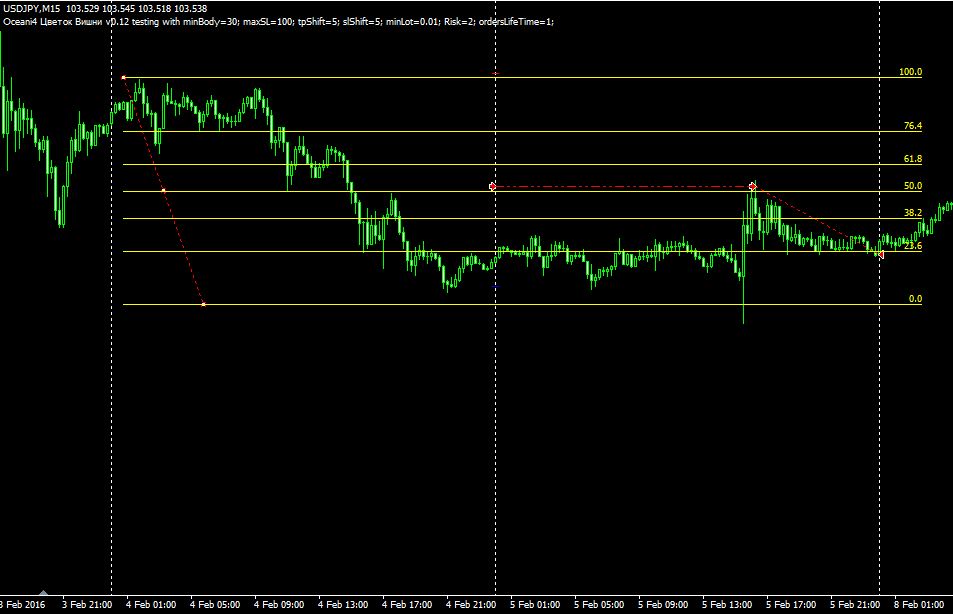953x614 pixels.
Task: Click the 4 Feb 13:00 time label
Action: [x=343, y=605]
